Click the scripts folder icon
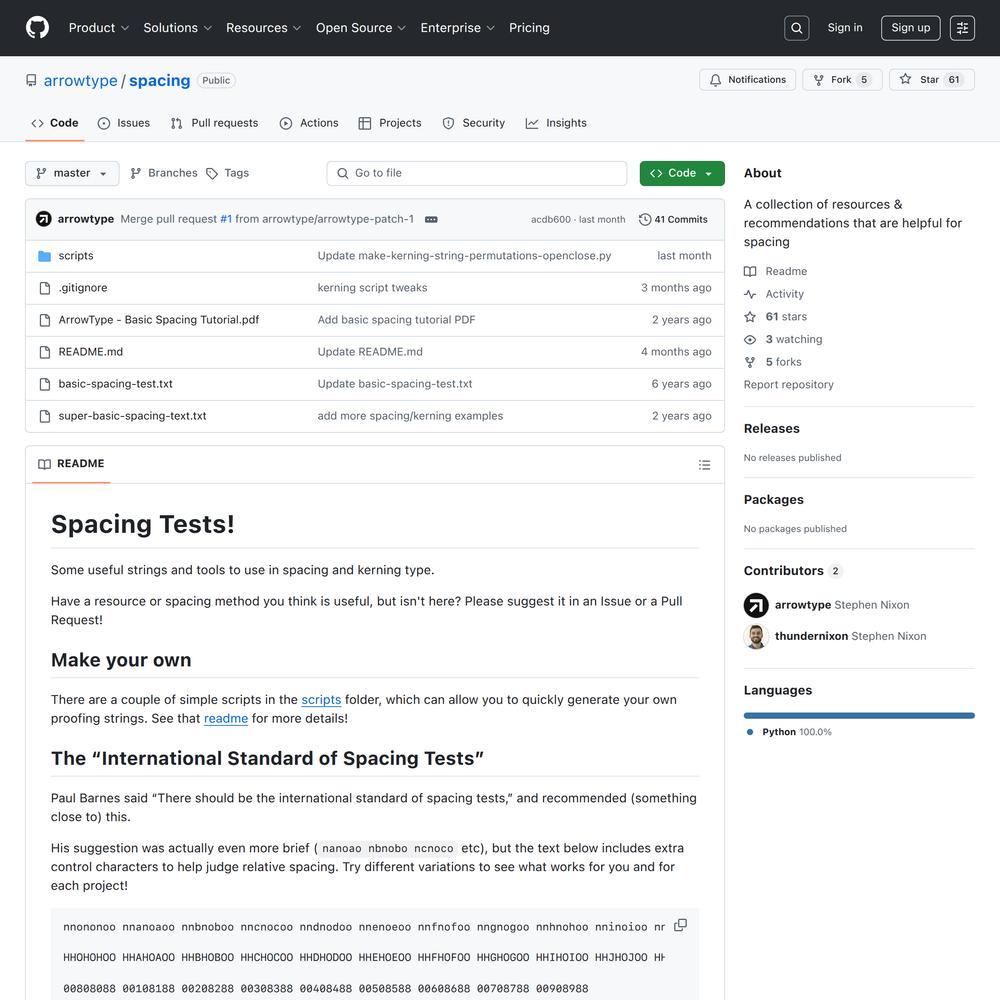Image resolution: width=1000 pixels, height=1000 pixels. tap(45, 256)
